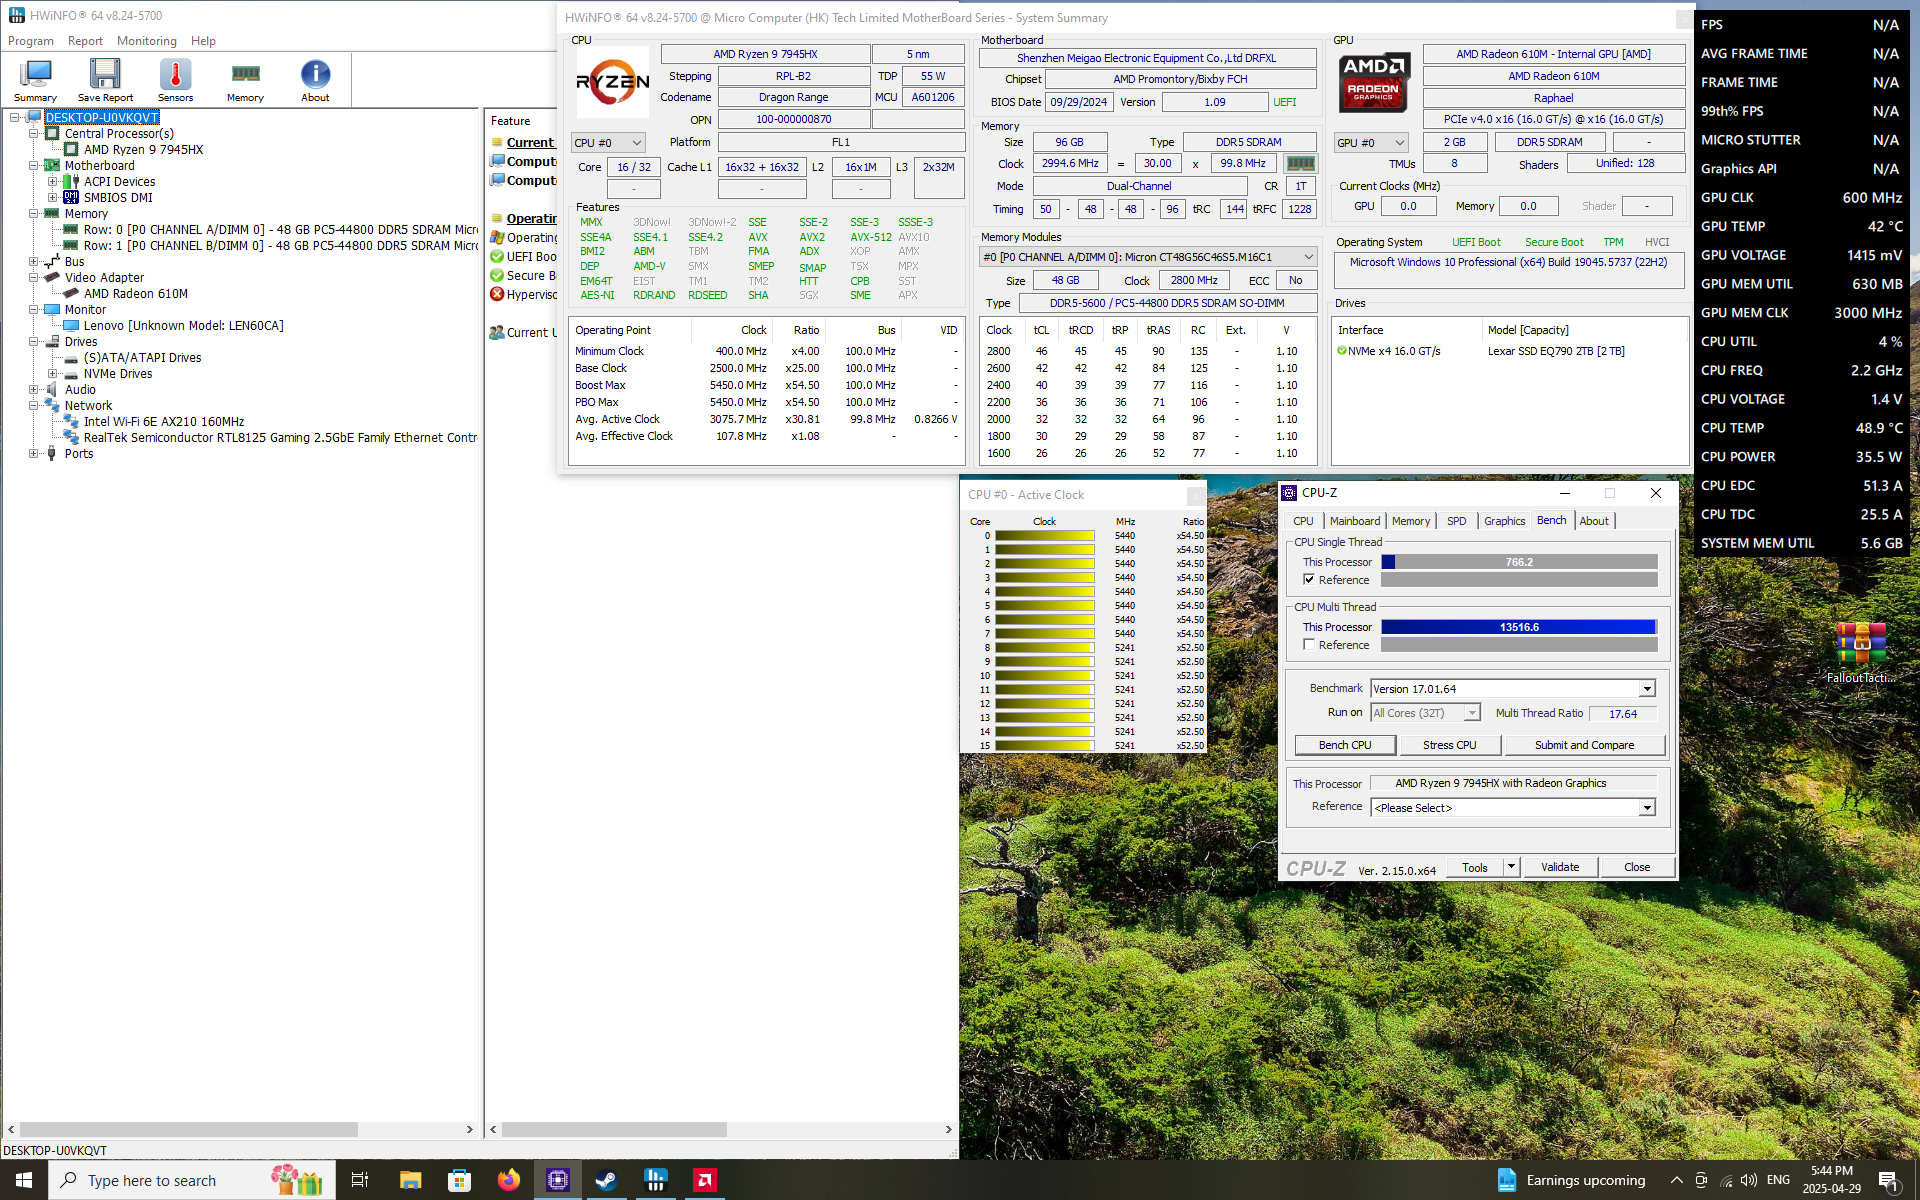The height and width of the screenshot is (1200, 1920).
Task: Click the Save Report floppy disk icon
Action: pyautogui.click(x=105, y=80)
